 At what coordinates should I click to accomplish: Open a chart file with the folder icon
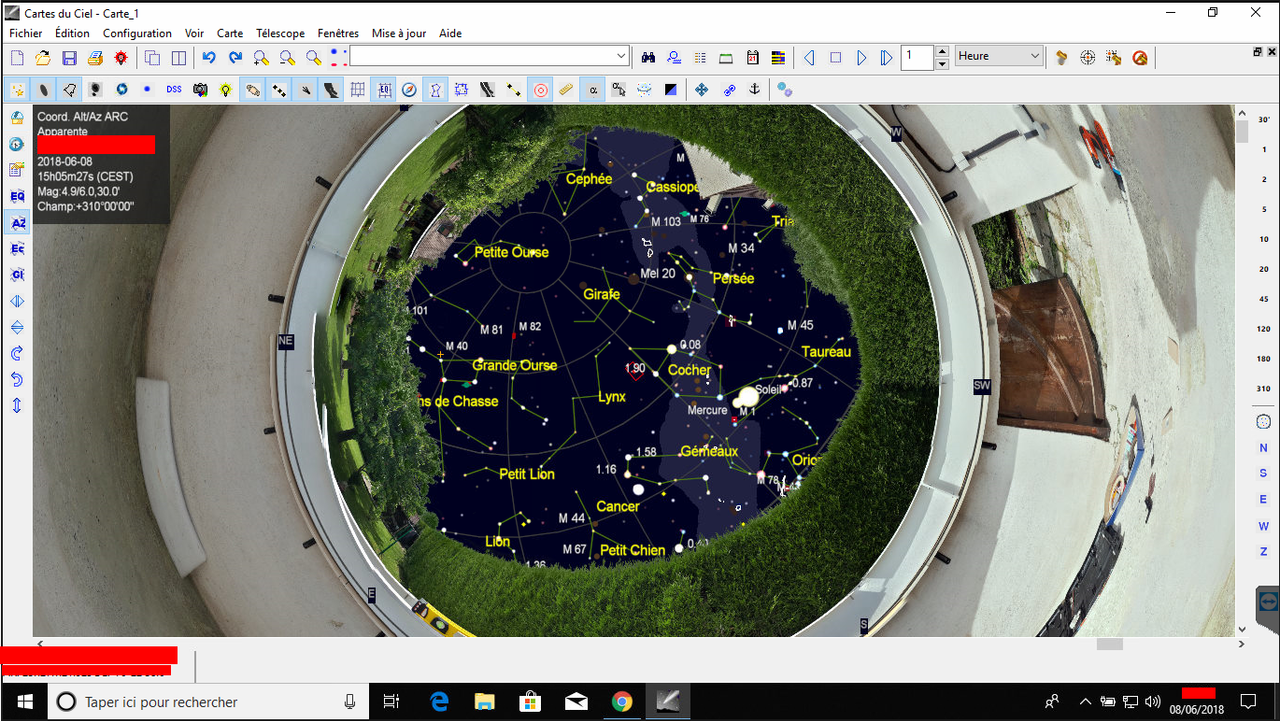[x=43, y=58]
